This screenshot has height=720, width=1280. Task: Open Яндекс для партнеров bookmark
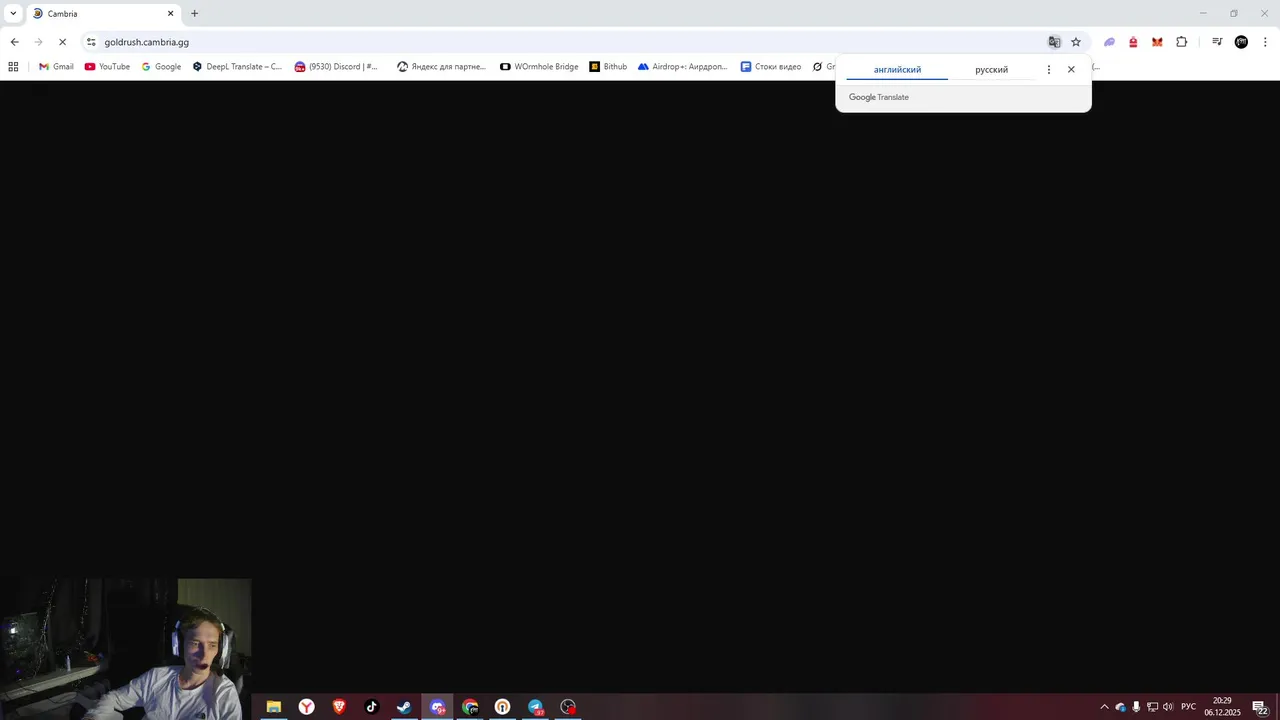441,67
